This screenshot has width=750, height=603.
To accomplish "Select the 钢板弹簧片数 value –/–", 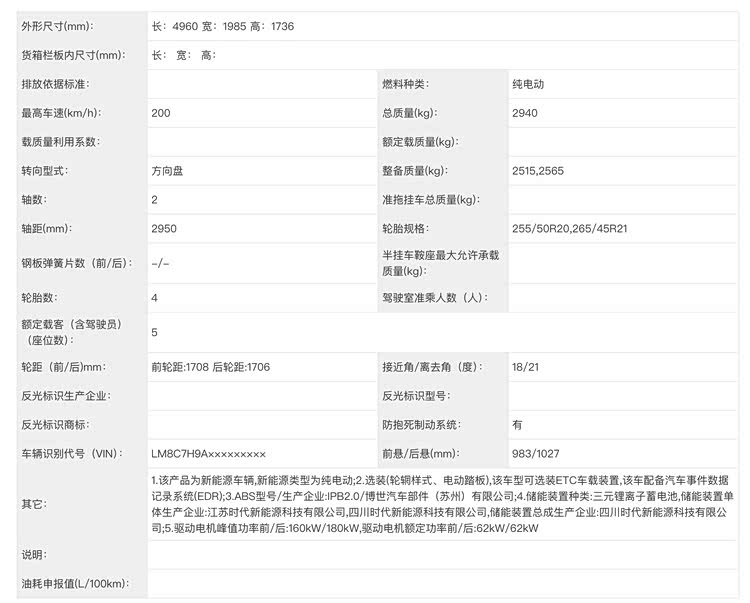I will (160, 263).
